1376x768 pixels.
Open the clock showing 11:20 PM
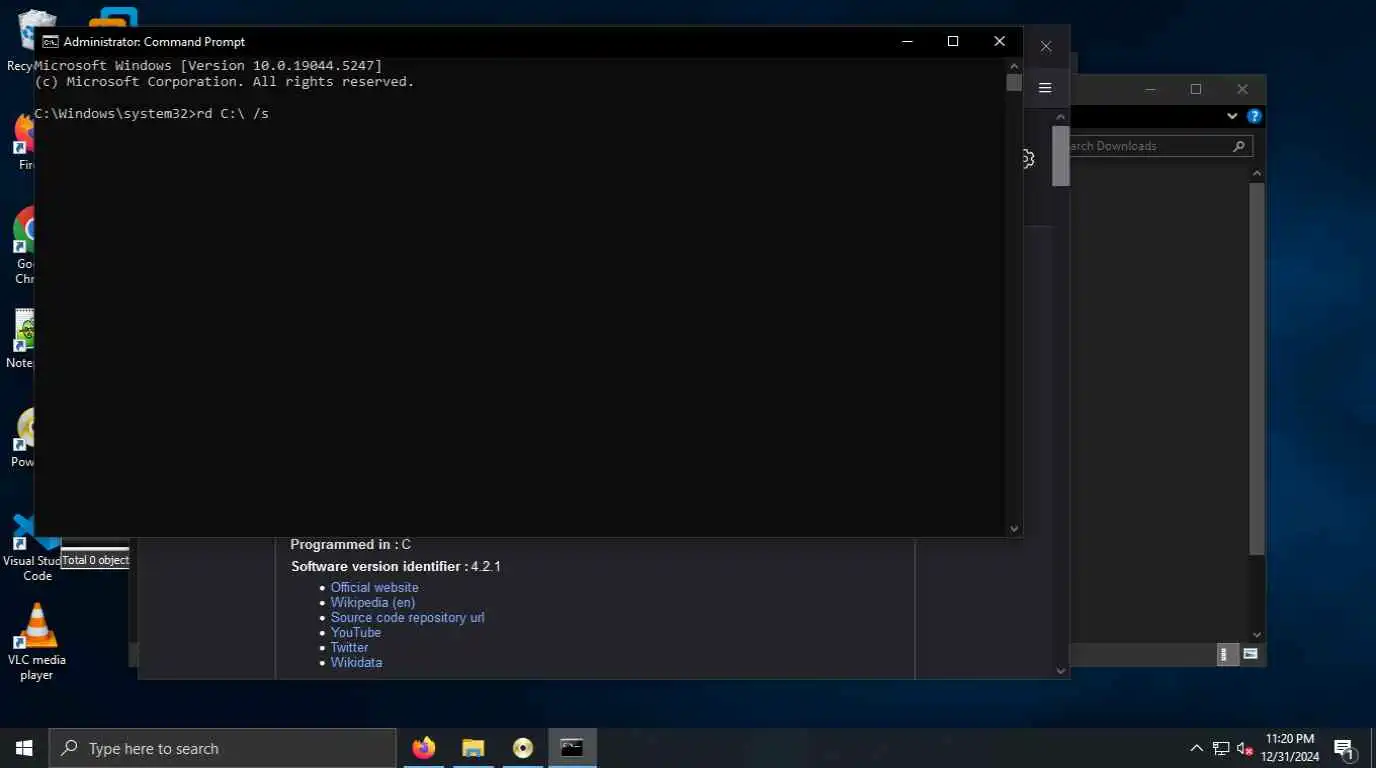pyautogui.click(x=1290, y=748)
